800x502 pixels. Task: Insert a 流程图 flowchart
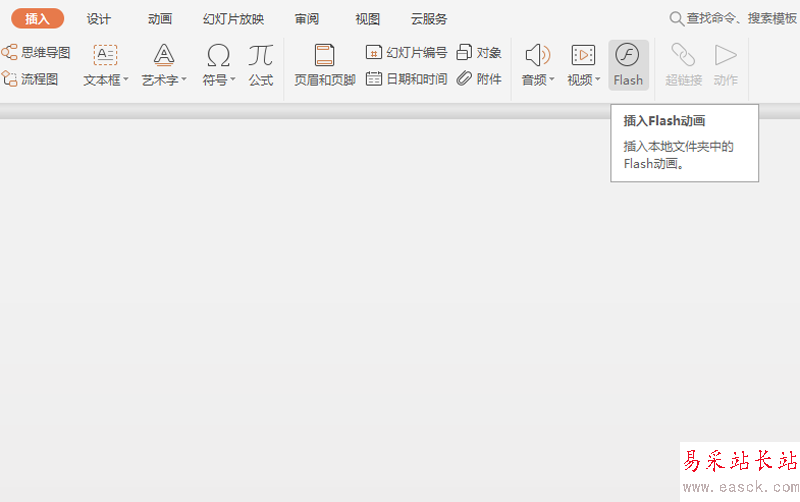[x=30, y=79]
